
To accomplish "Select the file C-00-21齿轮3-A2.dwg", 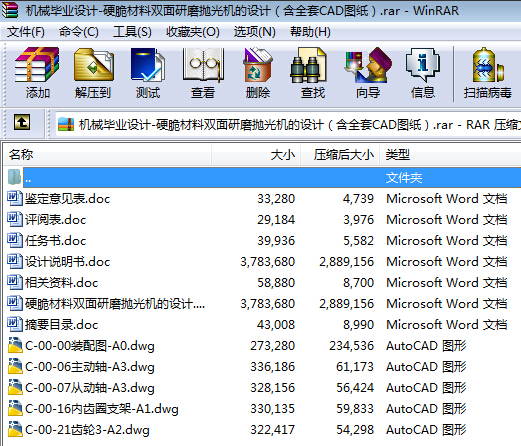I will 87,430.
